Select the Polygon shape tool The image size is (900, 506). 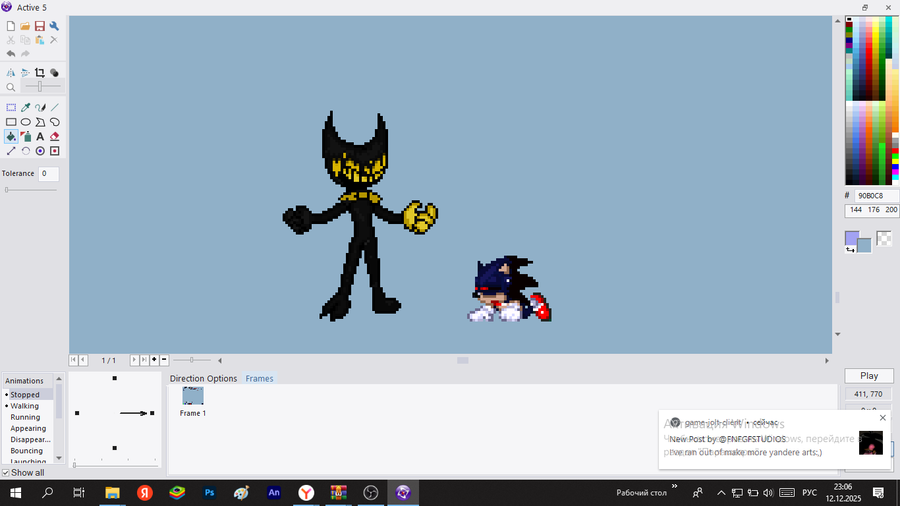coord(40,122)
